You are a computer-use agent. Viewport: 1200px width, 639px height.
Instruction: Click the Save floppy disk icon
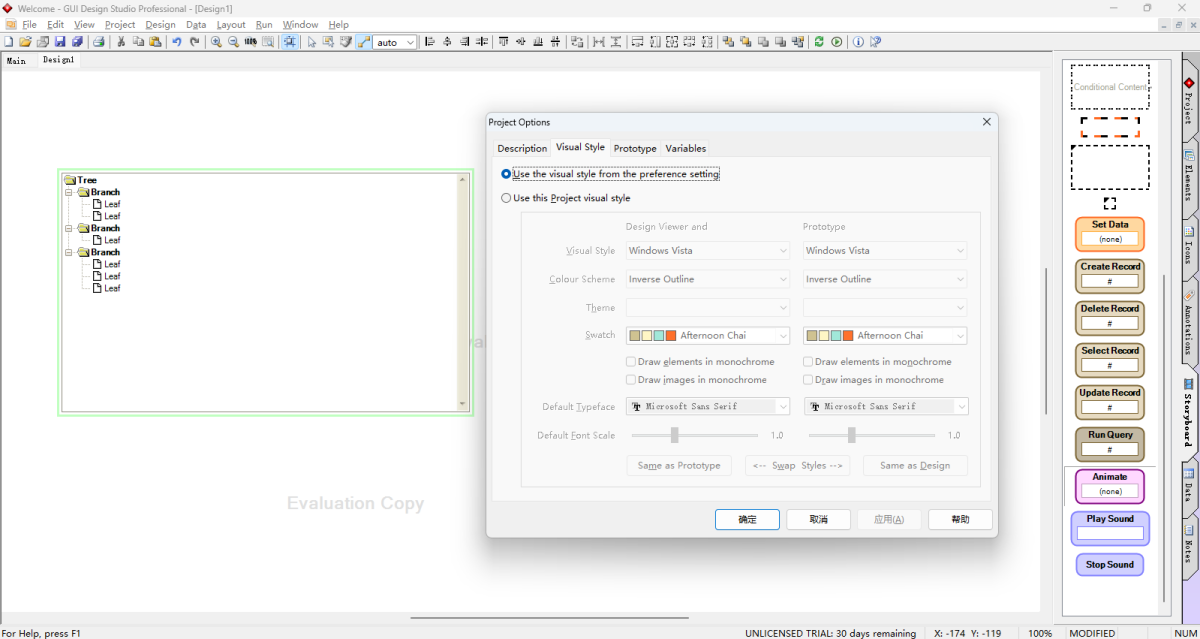coord(60,42)
